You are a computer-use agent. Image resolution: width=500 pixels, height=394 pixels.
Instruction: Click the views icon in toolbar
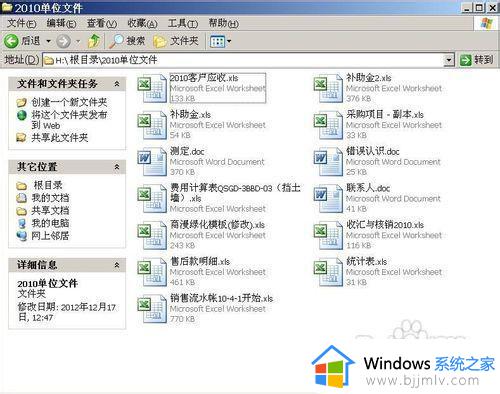(217, 42)
